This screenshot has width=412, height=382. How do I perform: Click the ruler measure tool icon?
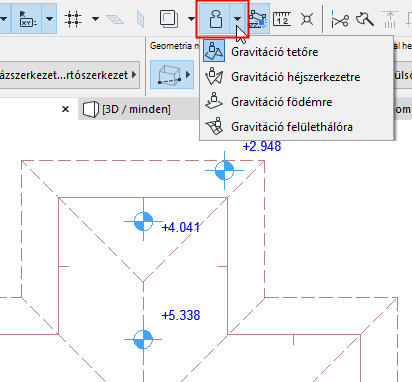pyautogui.click(x=282, y=19)
